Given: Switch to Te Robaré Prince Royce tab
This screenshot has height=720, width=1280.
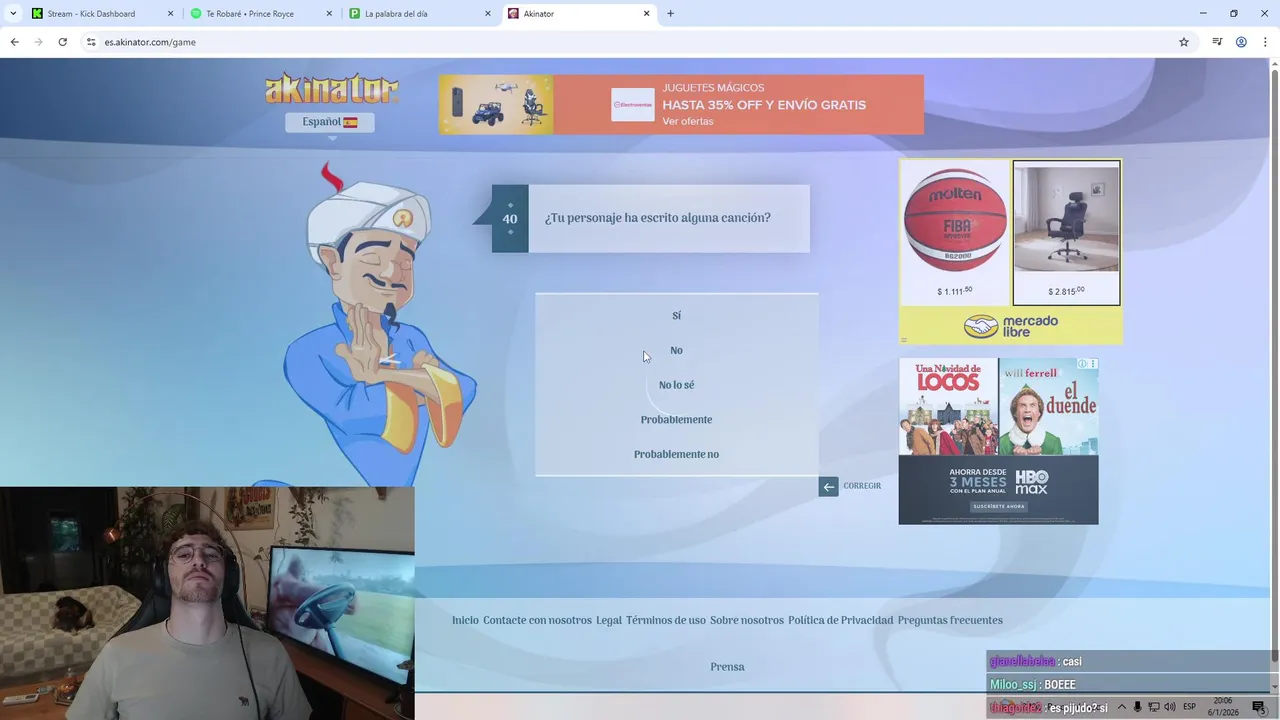Looking at the screenshot, I should pyautogui.click(x=260, y=14).
